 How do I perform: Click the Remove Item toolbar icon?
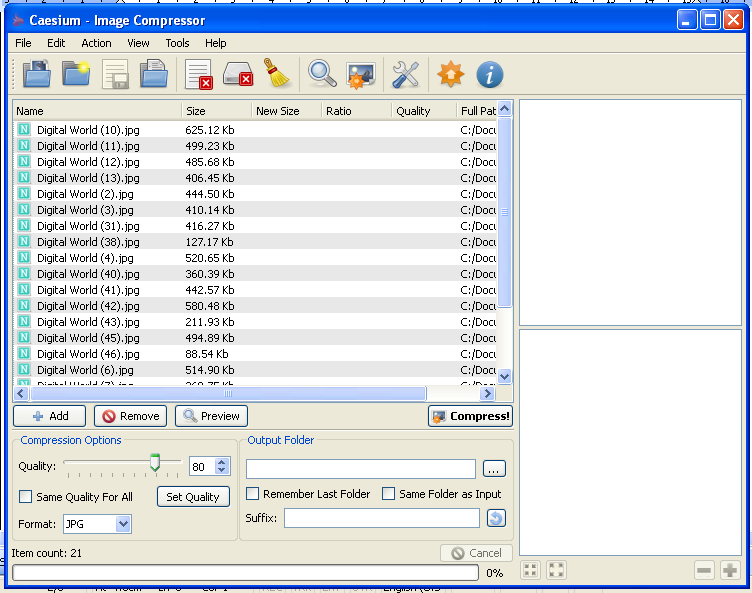[199, 74]
